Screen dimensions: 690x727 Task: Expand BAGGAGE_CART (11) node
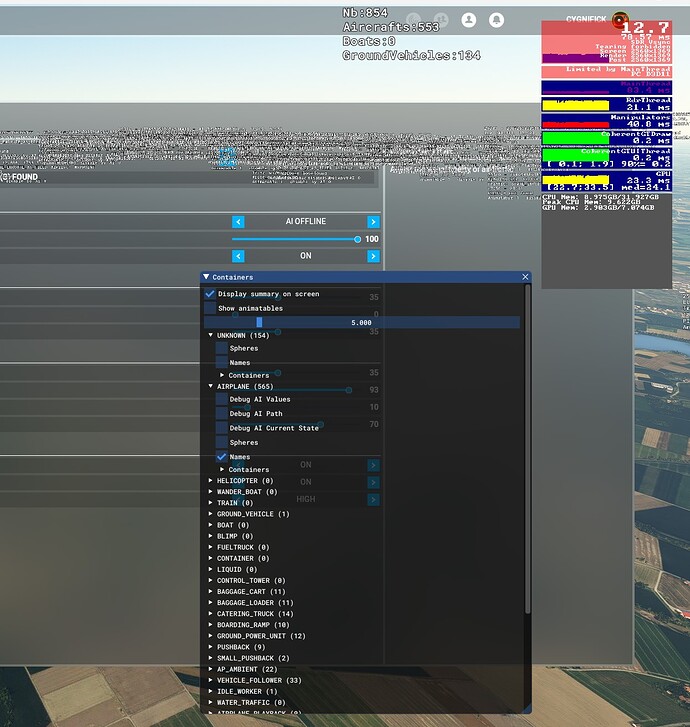coord(211,592)
